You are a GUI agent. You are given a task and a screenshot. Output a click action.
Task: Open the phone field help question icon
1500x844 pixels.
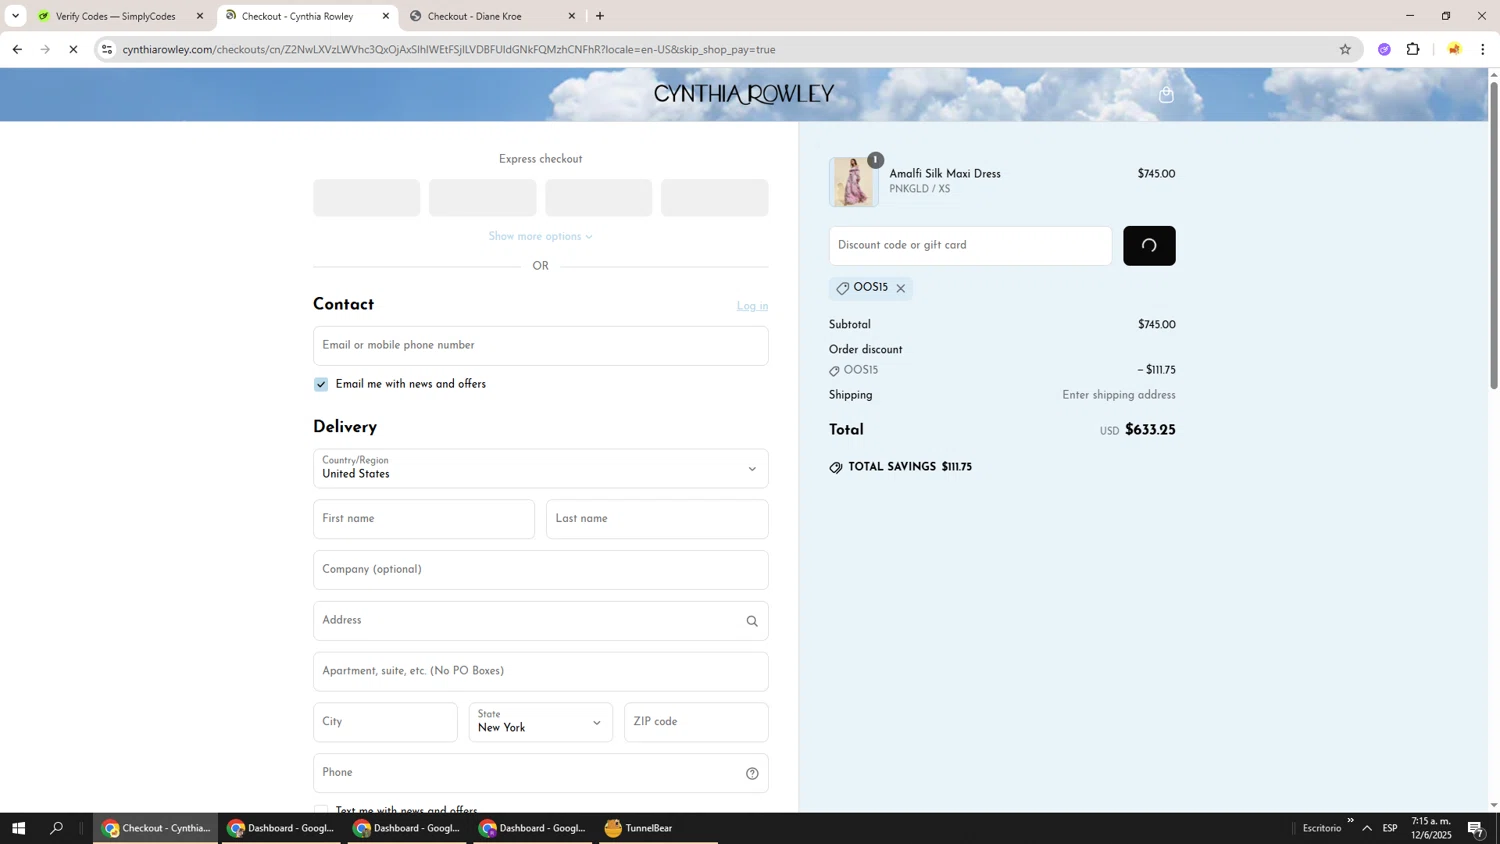(x=752, y=773)
